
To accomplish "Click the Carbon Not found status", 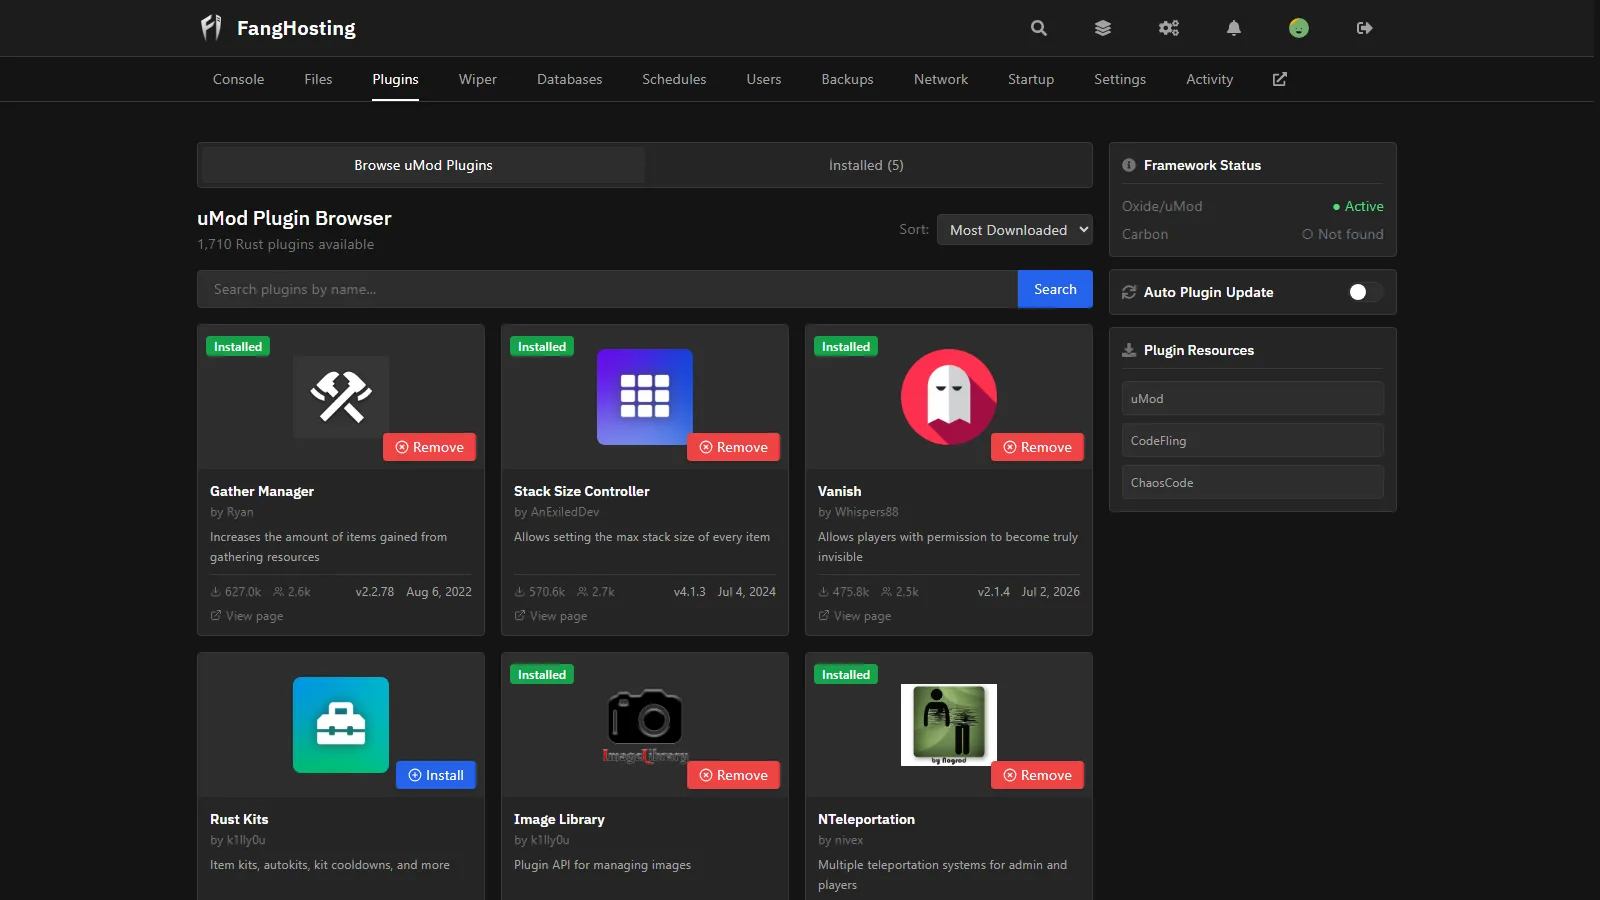I will pos(1343,234).
